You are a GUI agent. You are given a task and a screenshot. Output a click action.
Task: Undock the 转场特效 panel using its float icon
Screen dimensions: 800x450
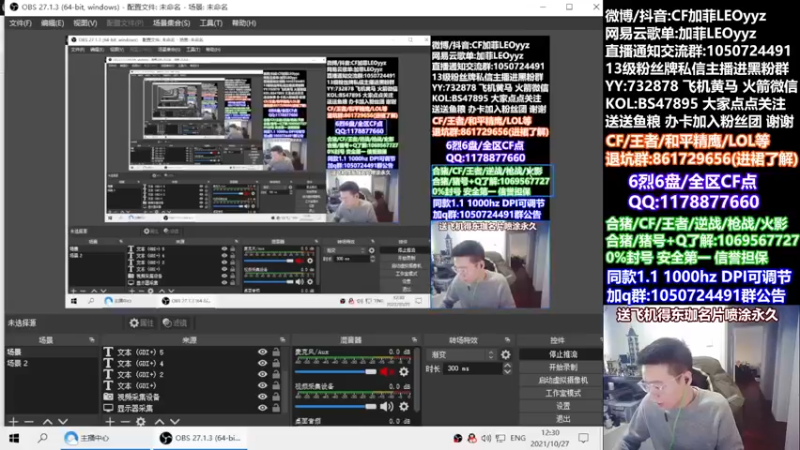507,340
